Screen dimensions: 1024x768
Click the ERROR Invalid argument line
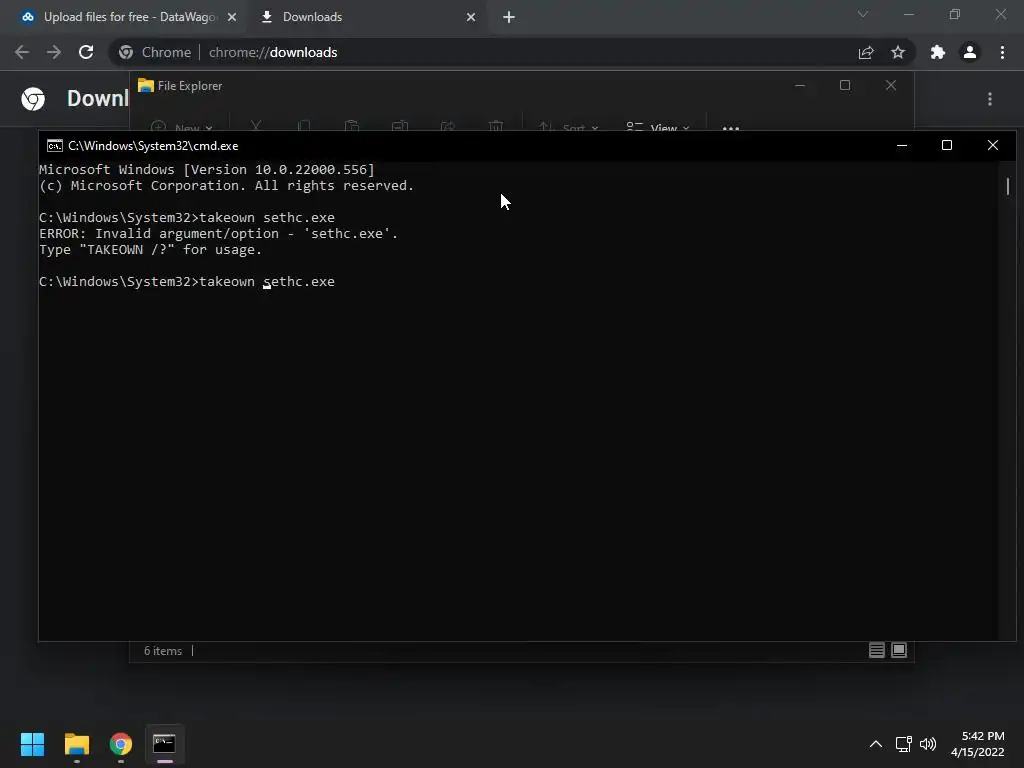point(218,234)
